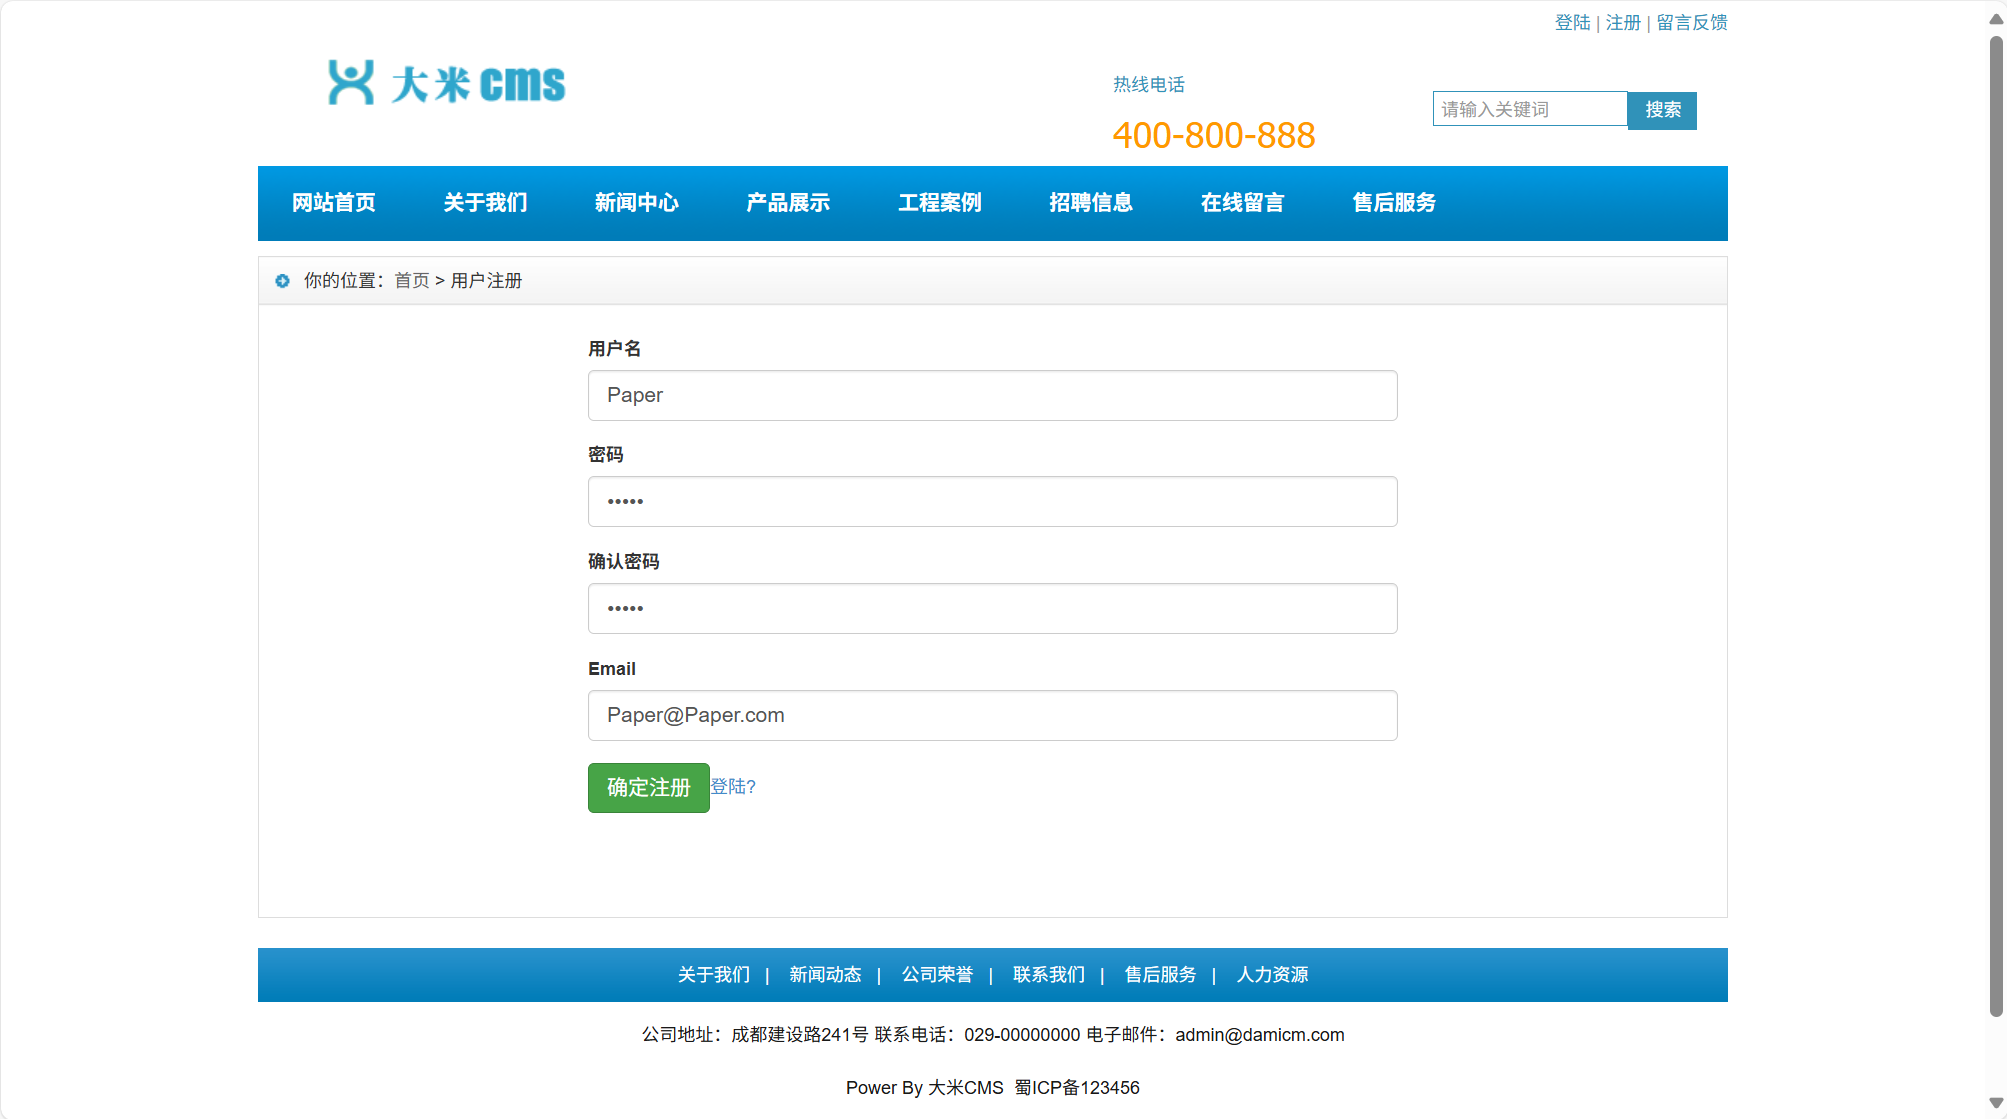Image resolution: width=2007 pixels, height=1119 pixels.
Task: Open the 网站首页 nav item
Action: [x=333, y=203]
